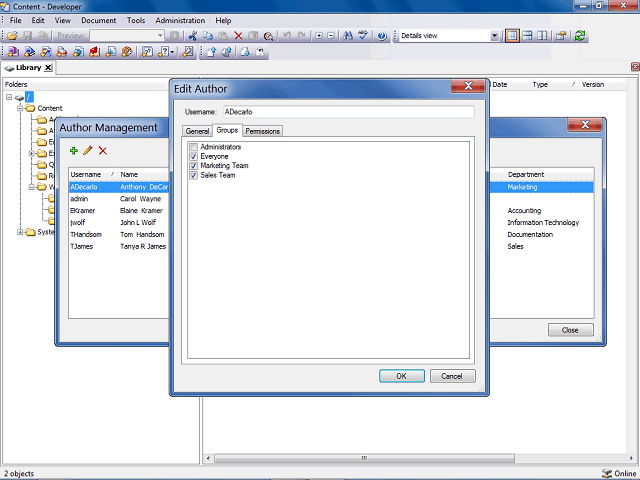Click the new question document dropdown icon
Screen dimensions: 640x480
tap(166, 52)
